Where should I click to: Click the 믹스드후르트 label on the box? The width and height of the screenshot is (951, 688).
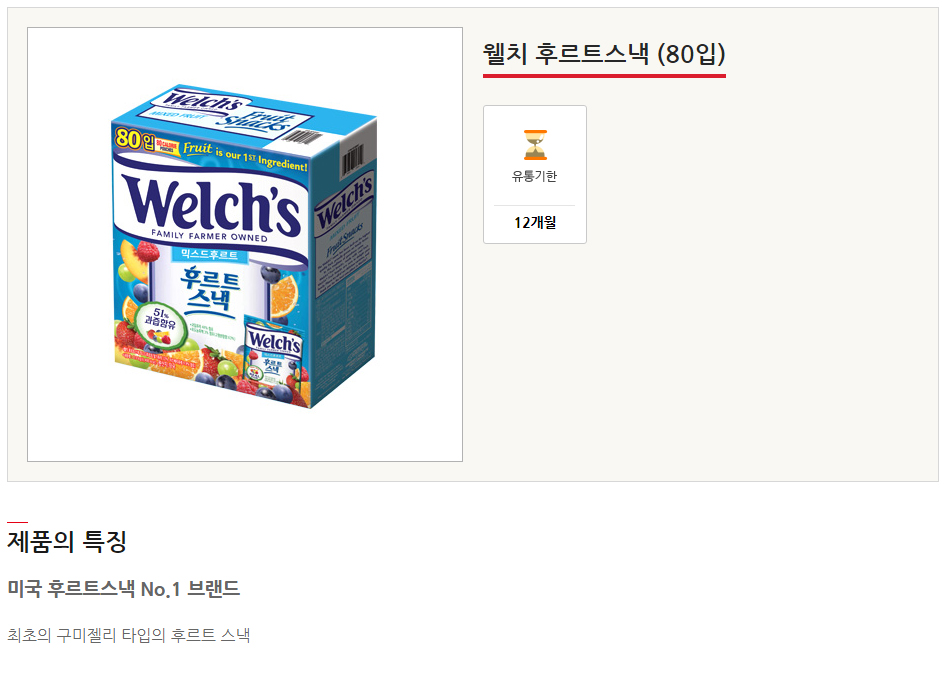206,255
